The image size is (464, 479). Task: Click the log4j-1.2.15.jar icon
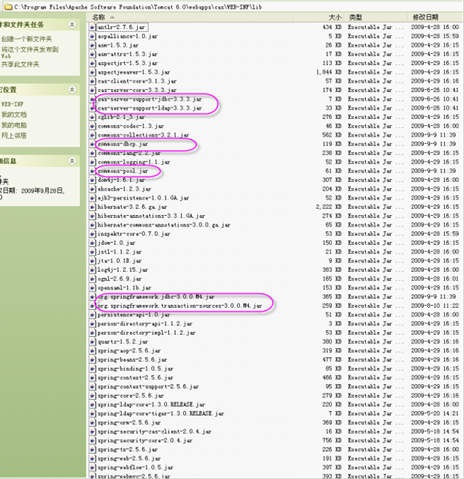(93, 270)
